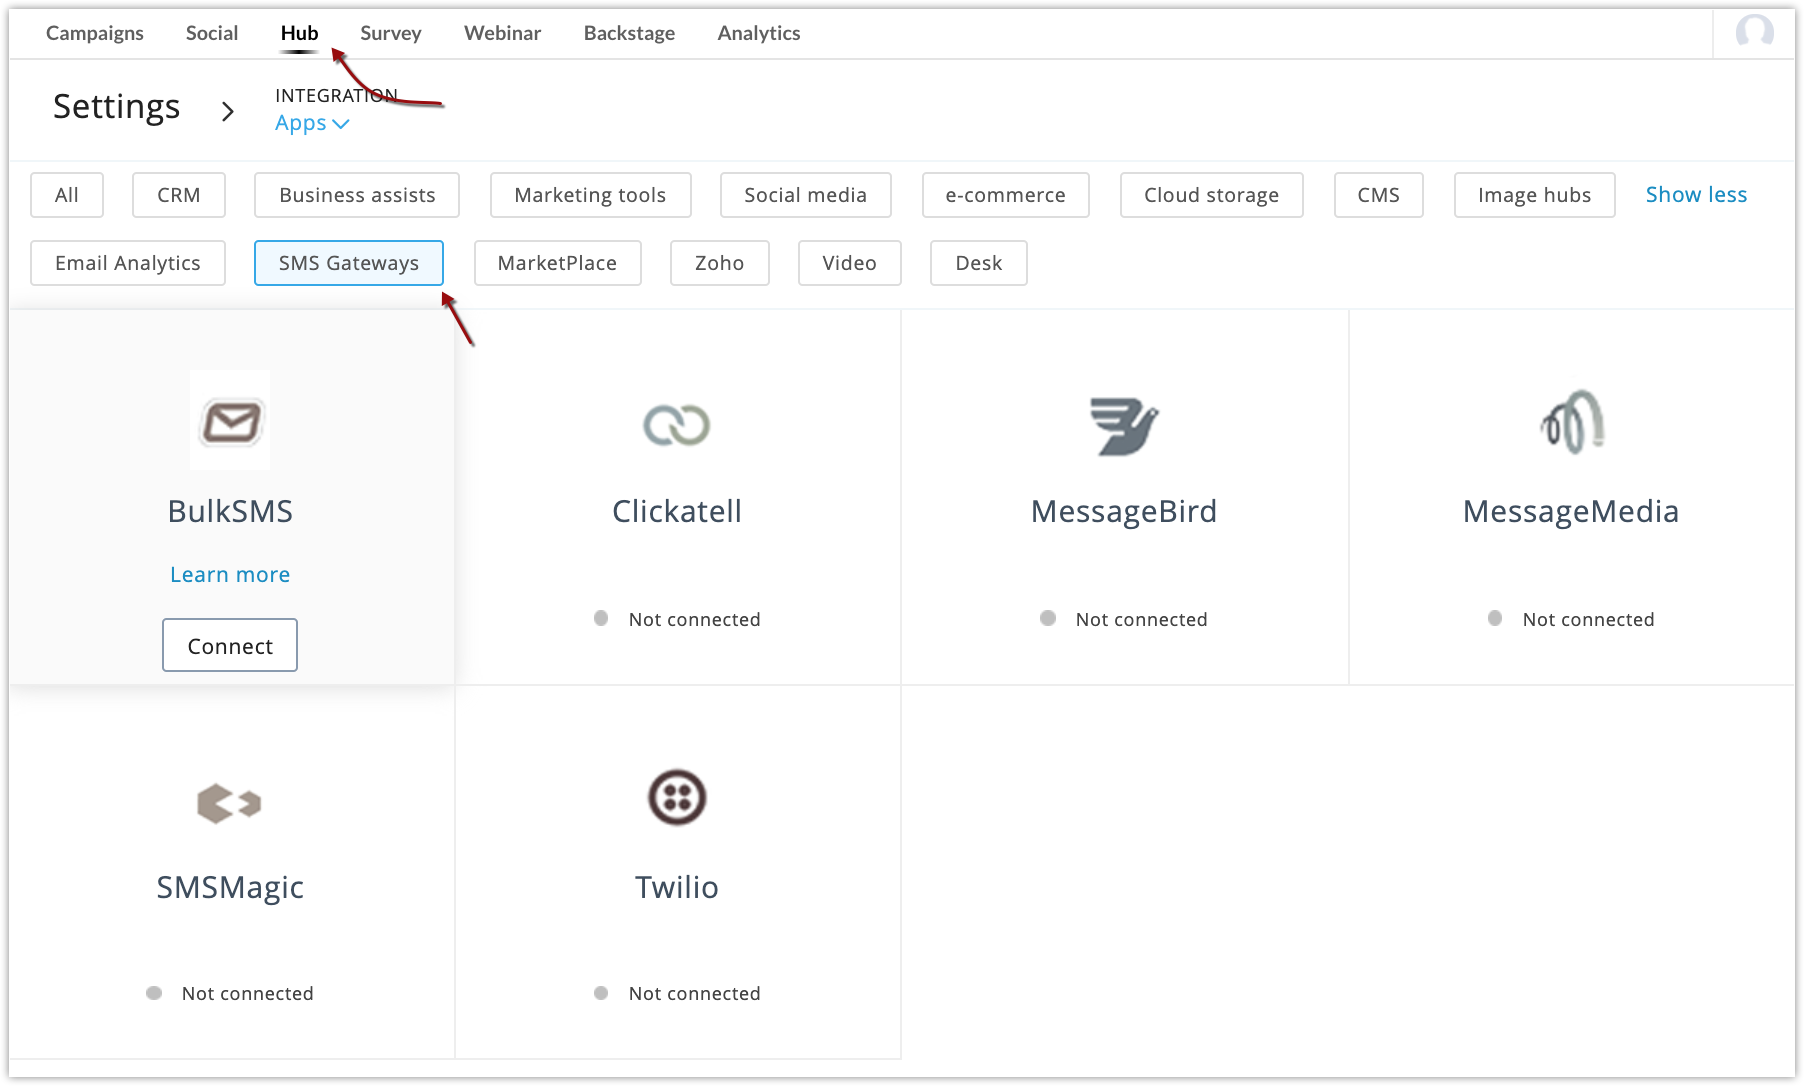Click the Settings heading
Viewport: 1804px width, 1086px height.
(116, 107)
